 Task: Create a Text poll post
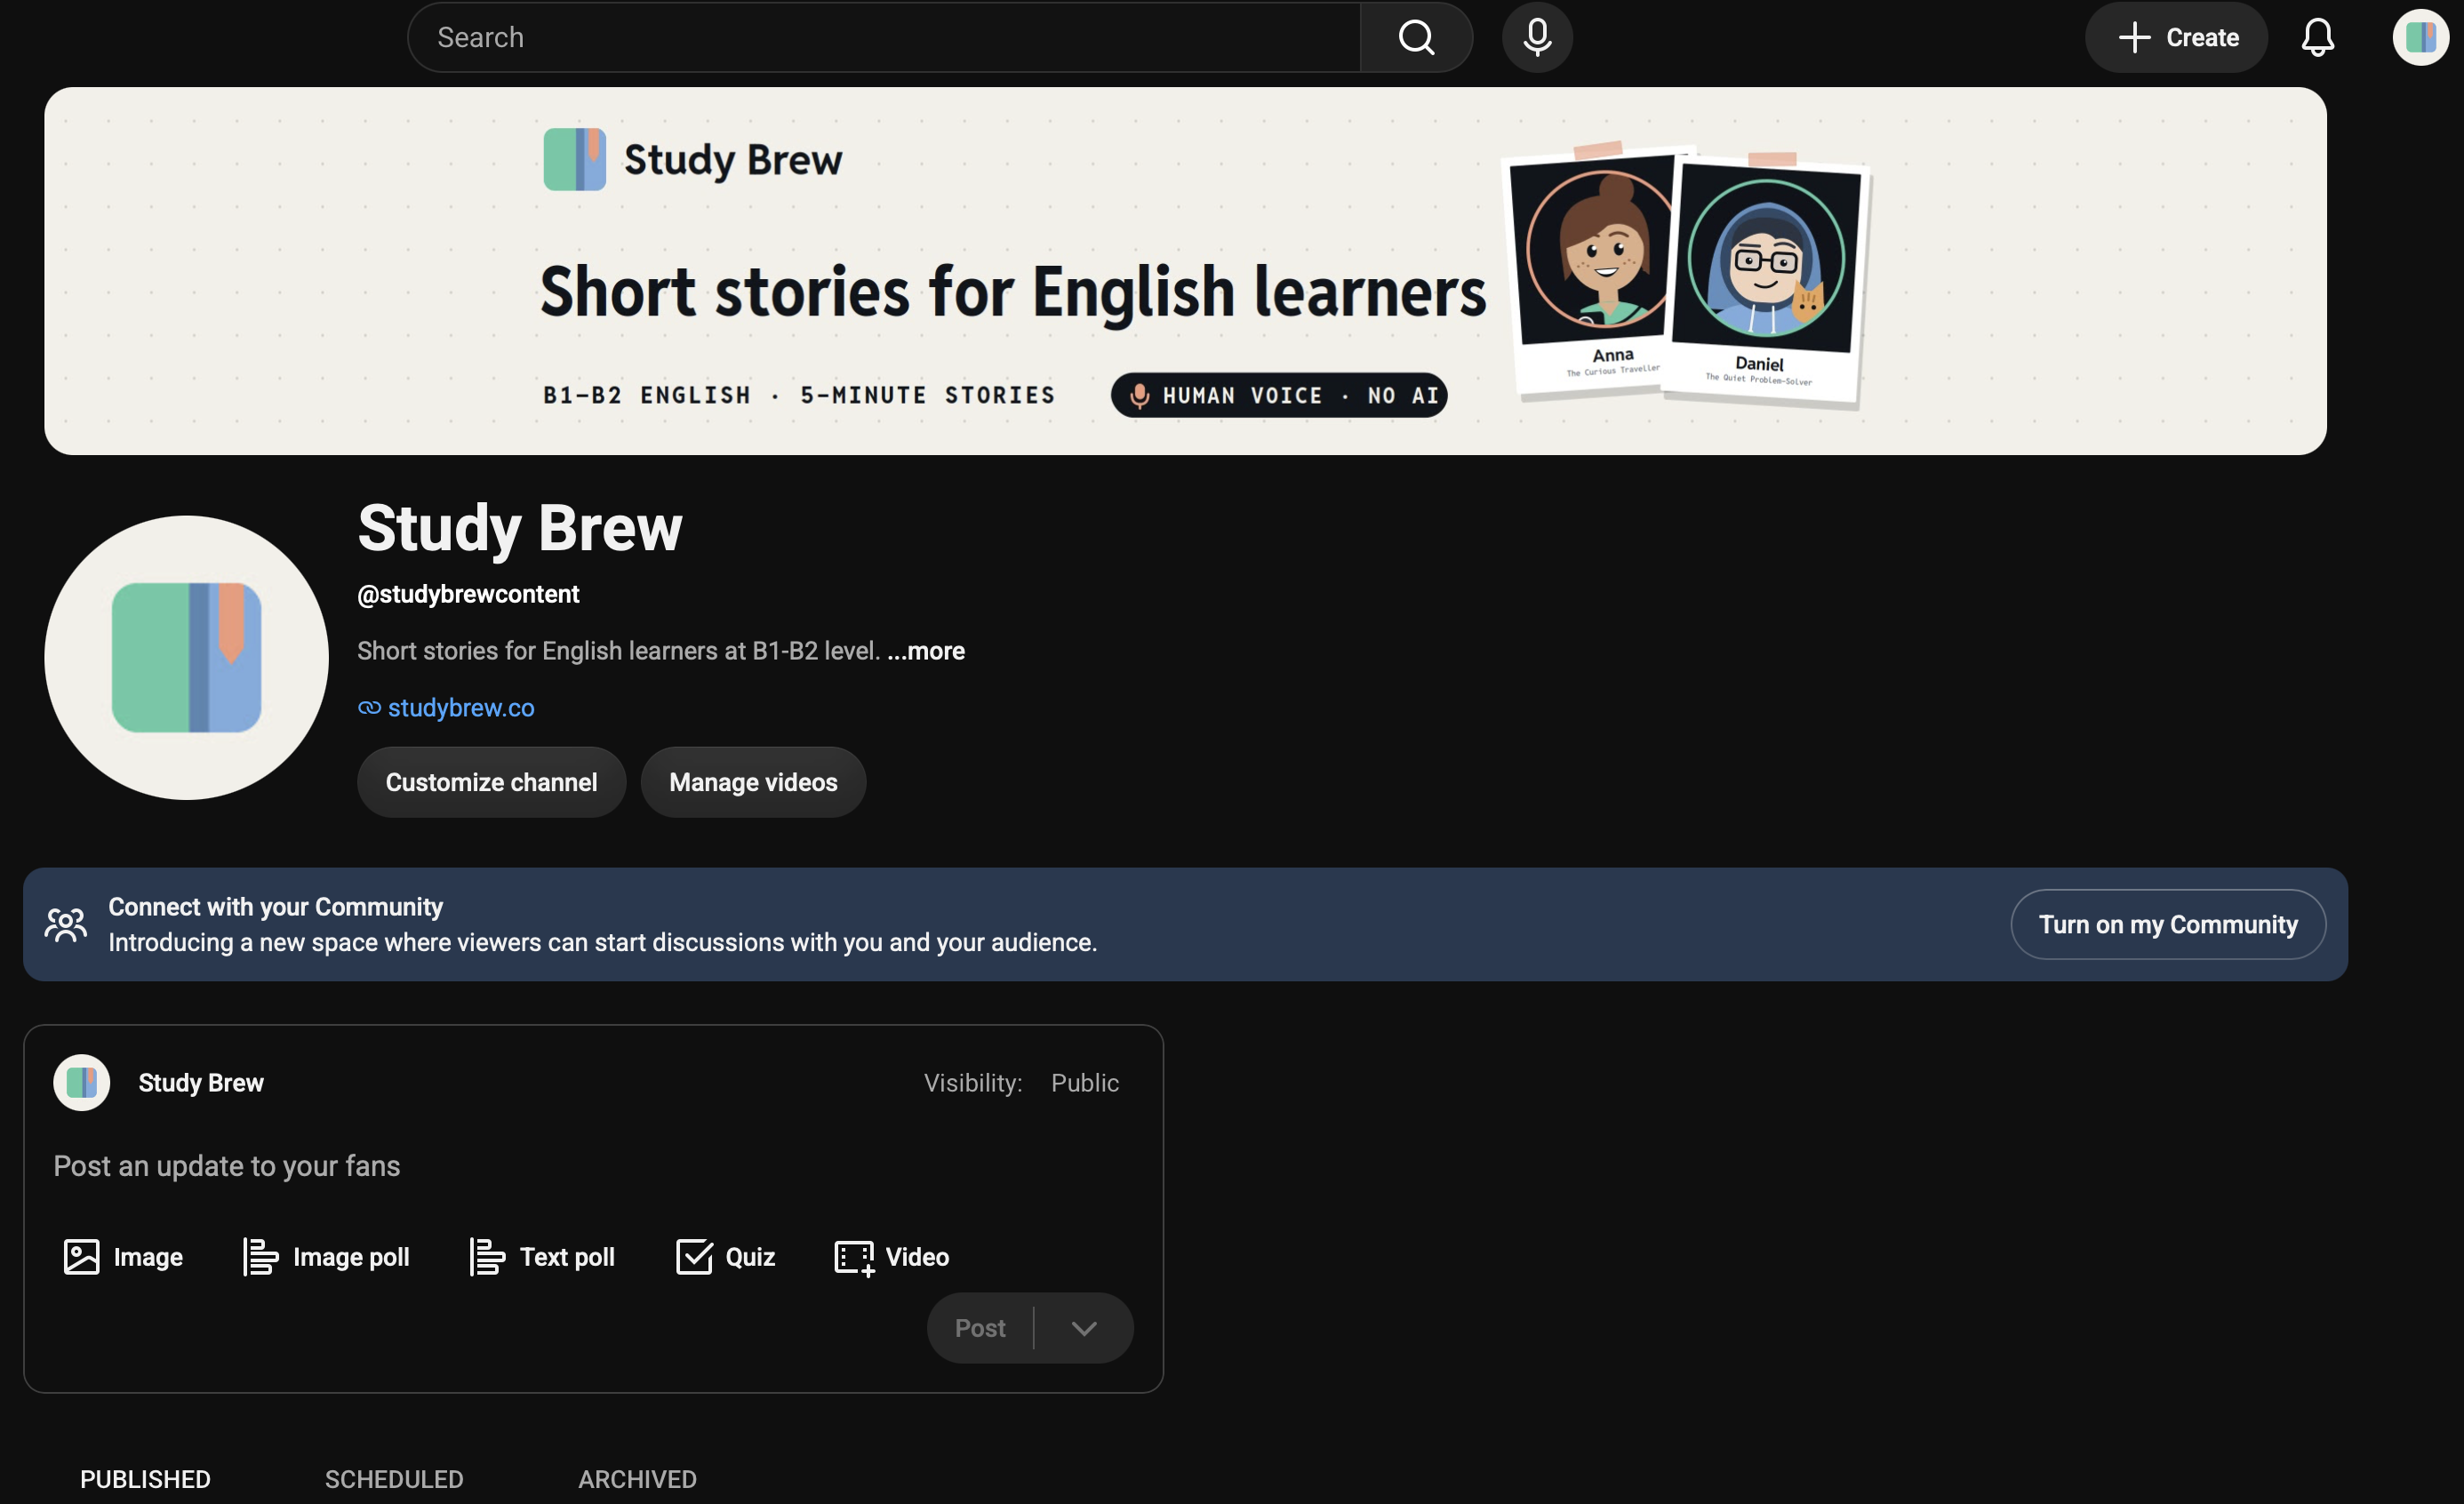542,1256
